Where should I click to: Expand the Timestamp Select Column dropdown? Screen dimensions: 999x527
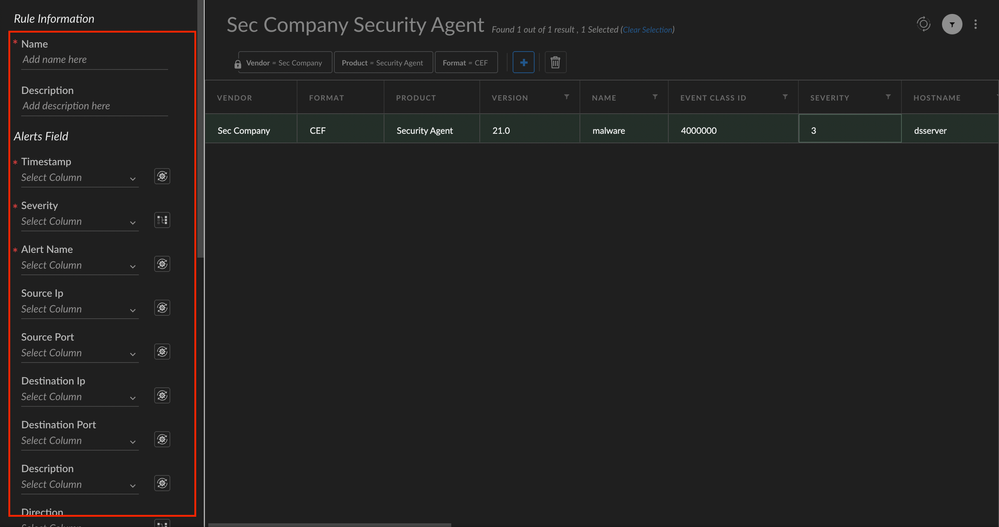tap(79, 178)
